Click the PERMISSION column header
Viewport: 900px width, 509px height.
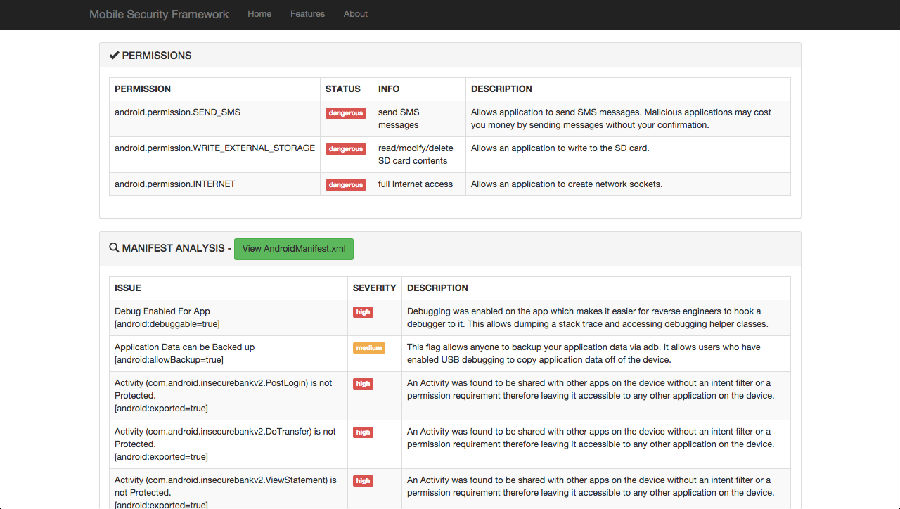pyautogui.click(x=142, y=89)
